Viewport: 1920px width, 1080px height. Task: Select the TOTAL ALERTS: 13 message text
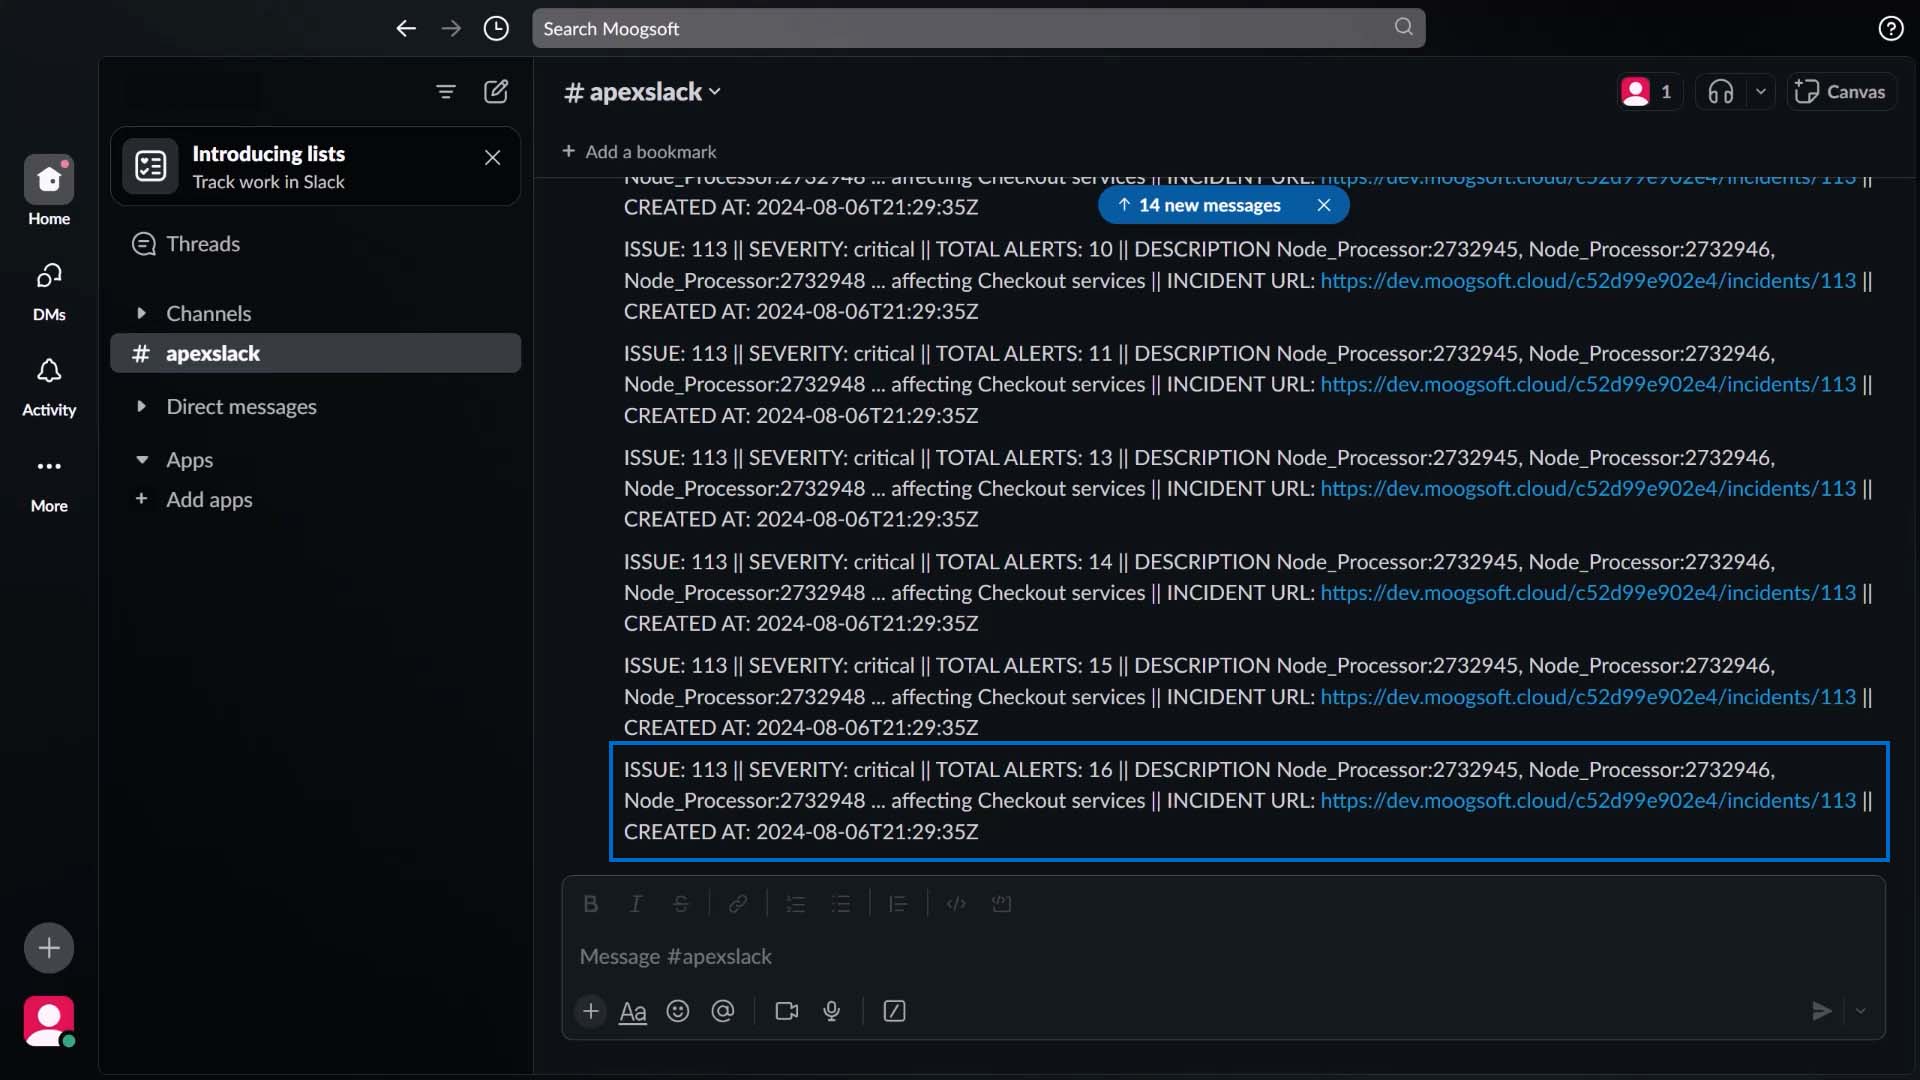[1248, 489]
